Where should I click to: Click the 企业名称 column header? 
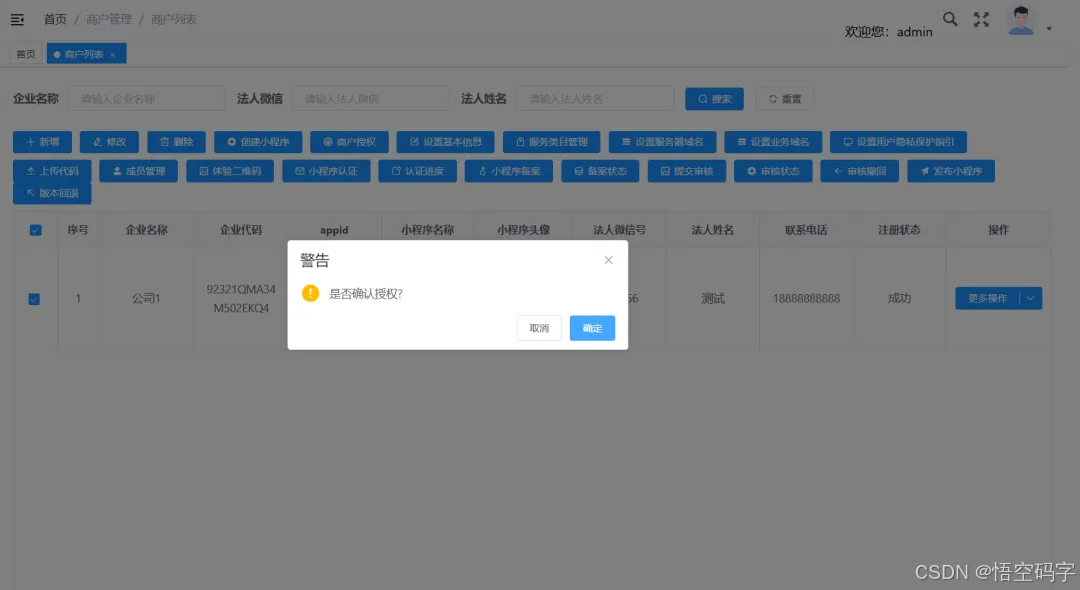tap(146, 230)
